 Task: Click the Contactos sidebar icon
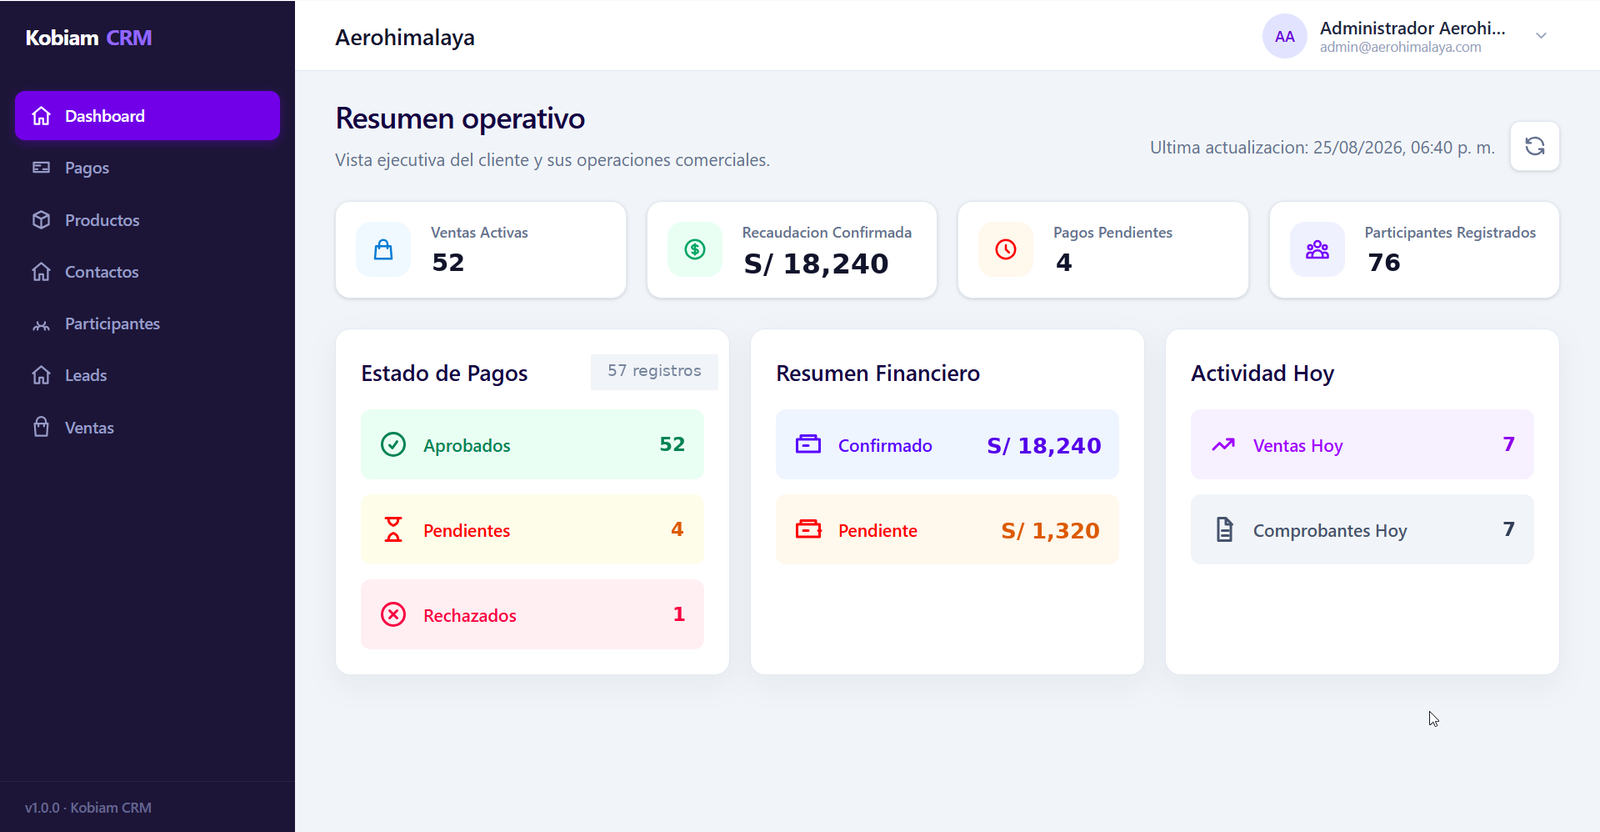pos(41,272)
